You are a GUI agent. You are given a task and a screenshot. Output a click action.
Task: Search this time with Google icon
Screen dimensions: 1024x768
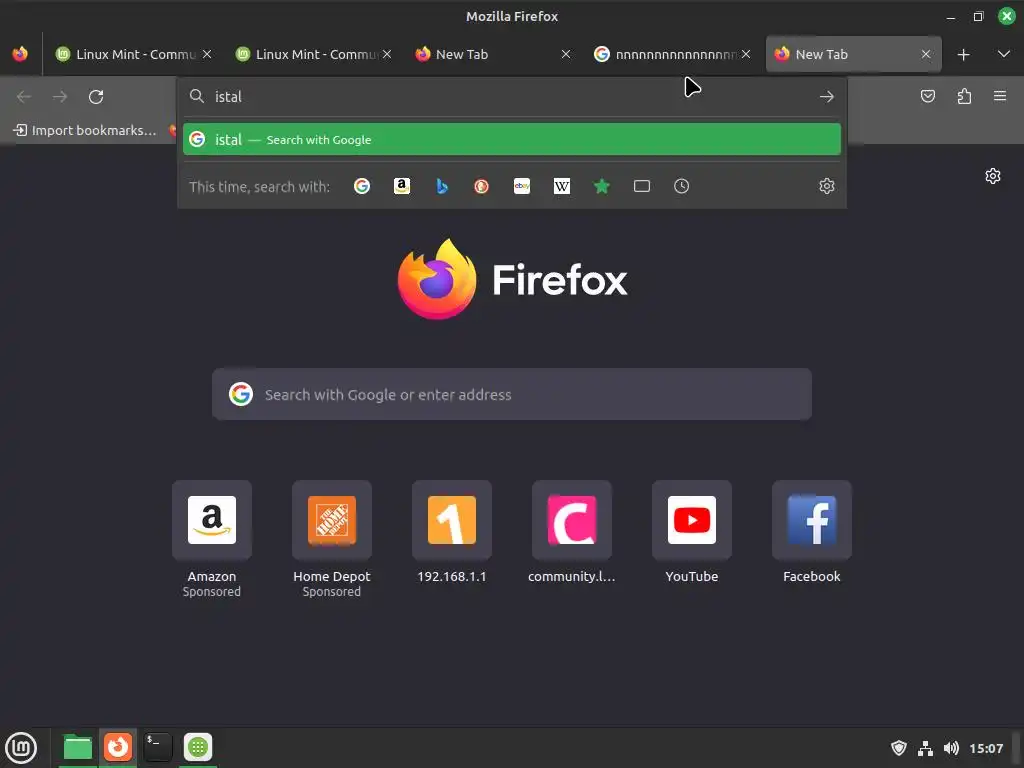(x=362, y=186)
